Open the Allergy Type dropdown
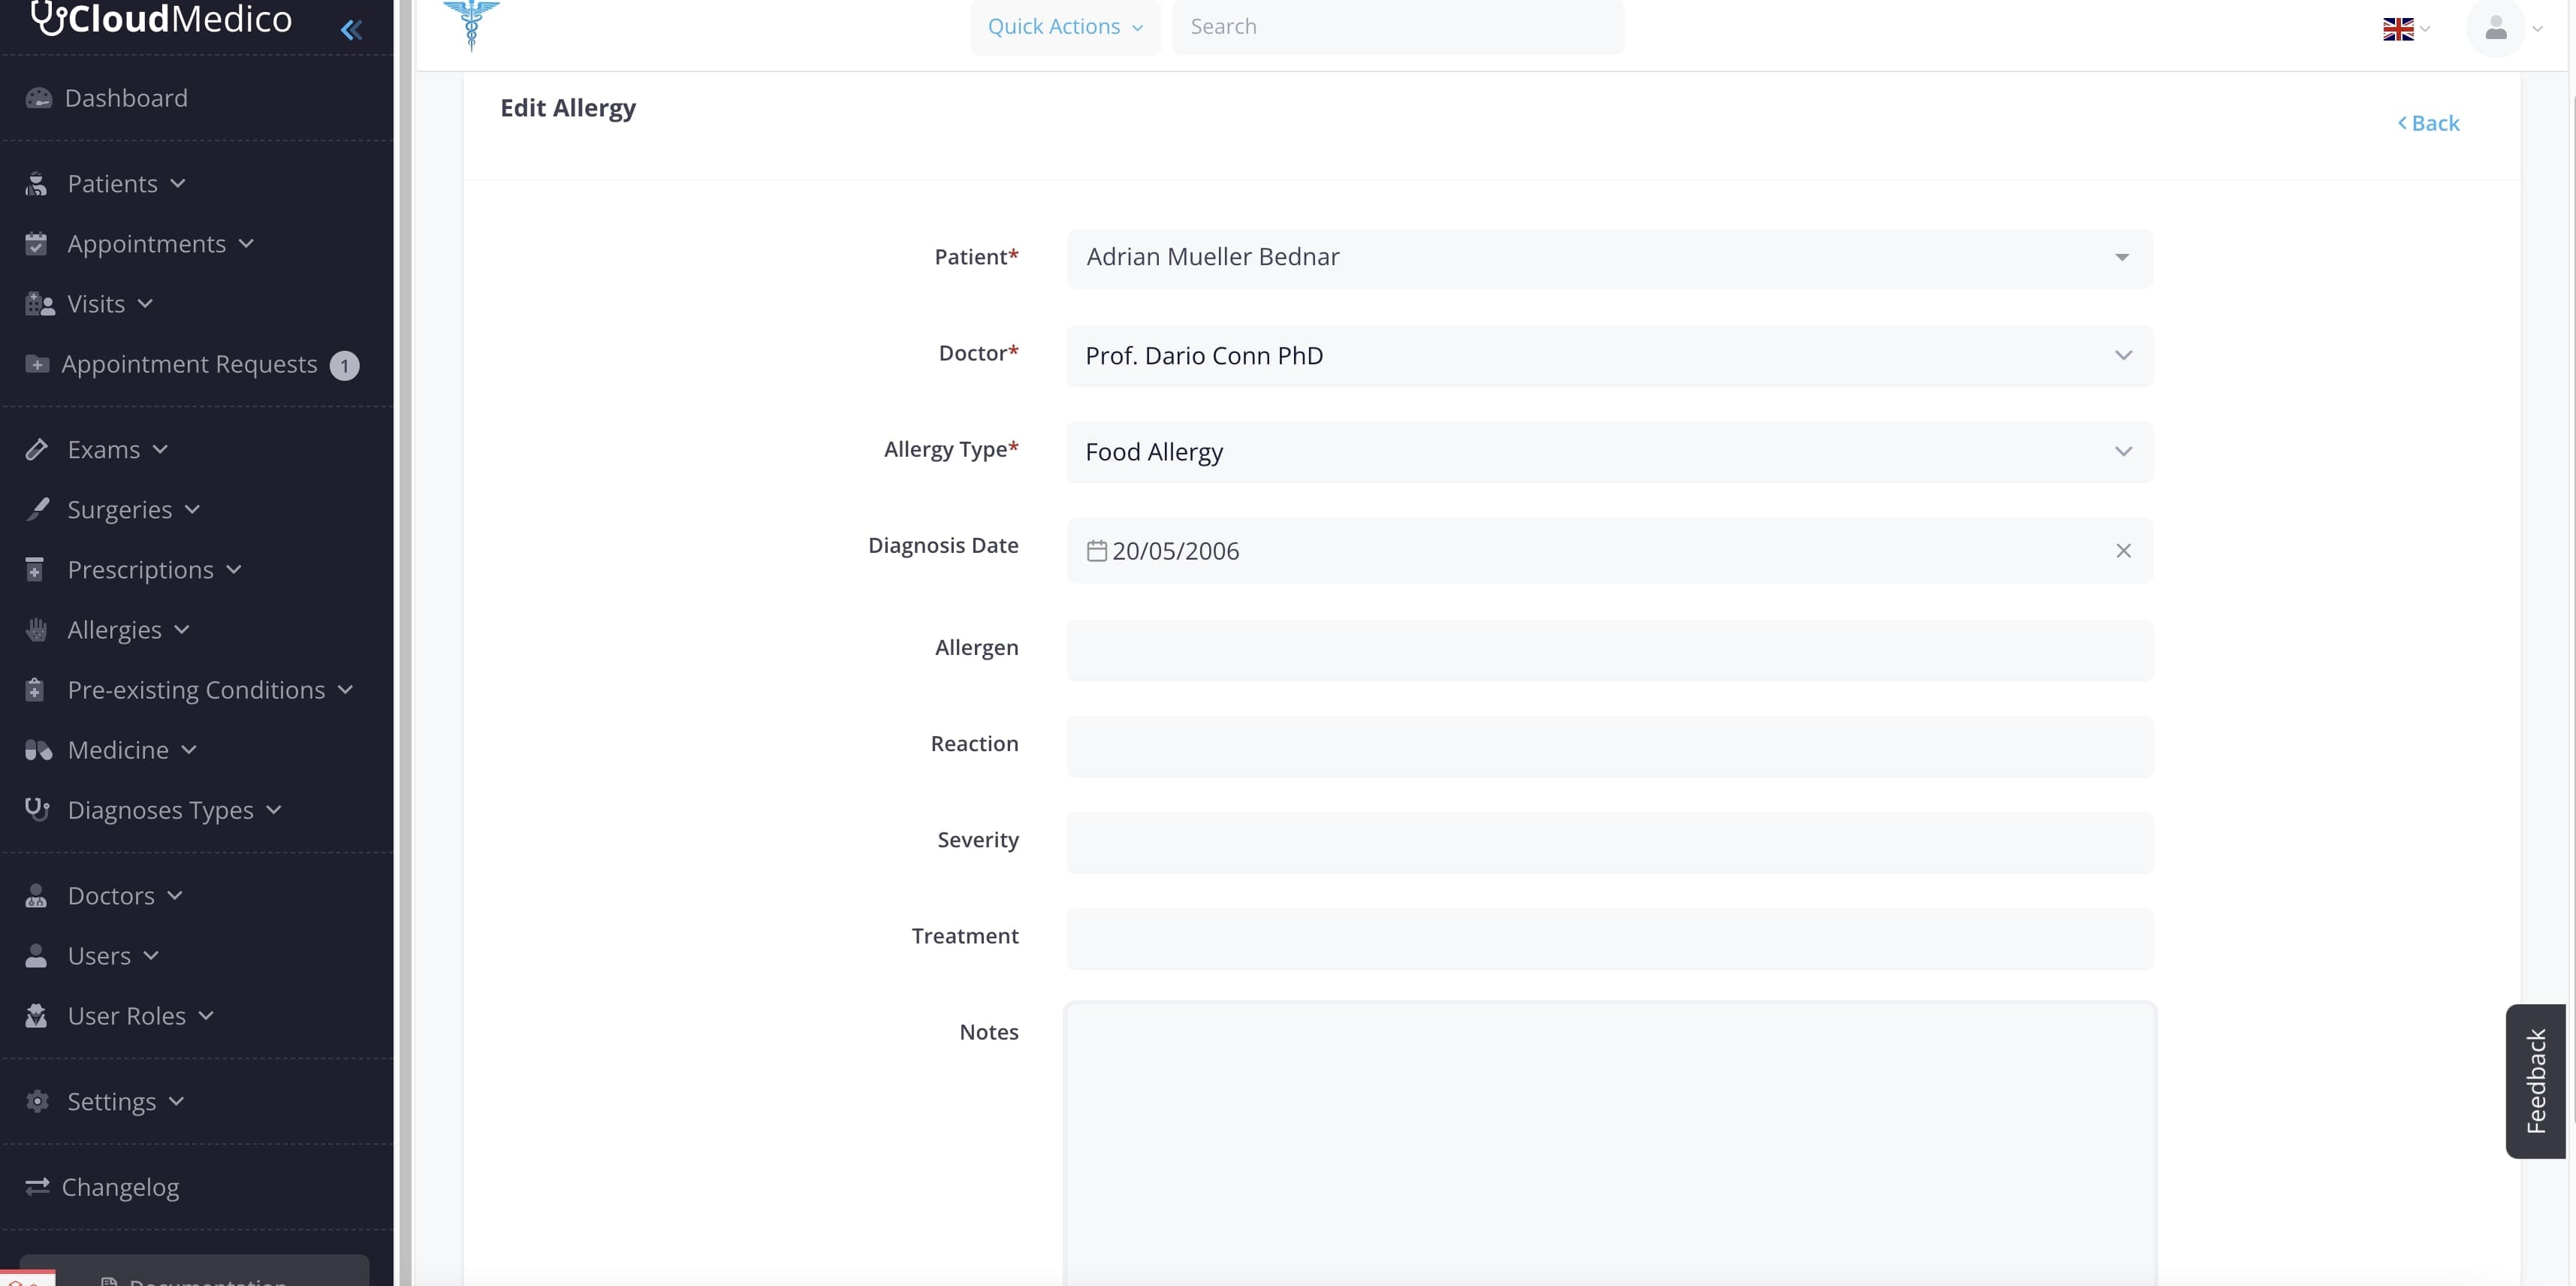This screenshot has width=2576, height=1286. pyautogui.click(x=2123, y=452)
